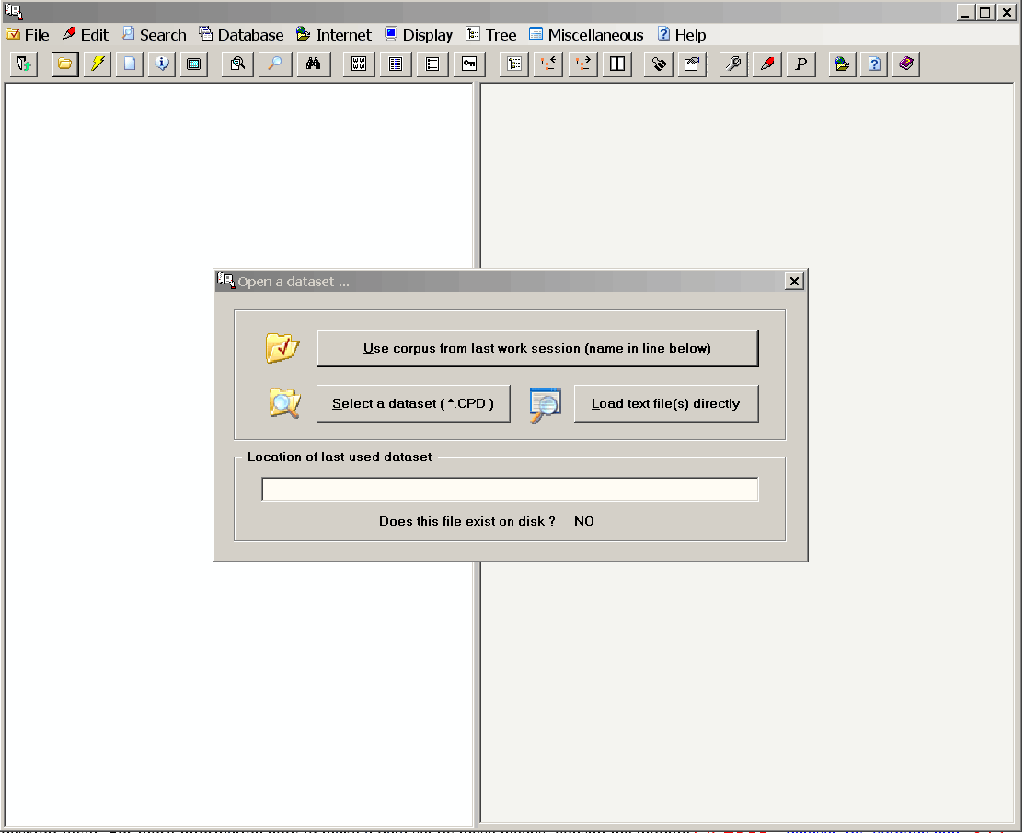
Task: Click the last used dataset location field
Action: click(x=509, y=489)
